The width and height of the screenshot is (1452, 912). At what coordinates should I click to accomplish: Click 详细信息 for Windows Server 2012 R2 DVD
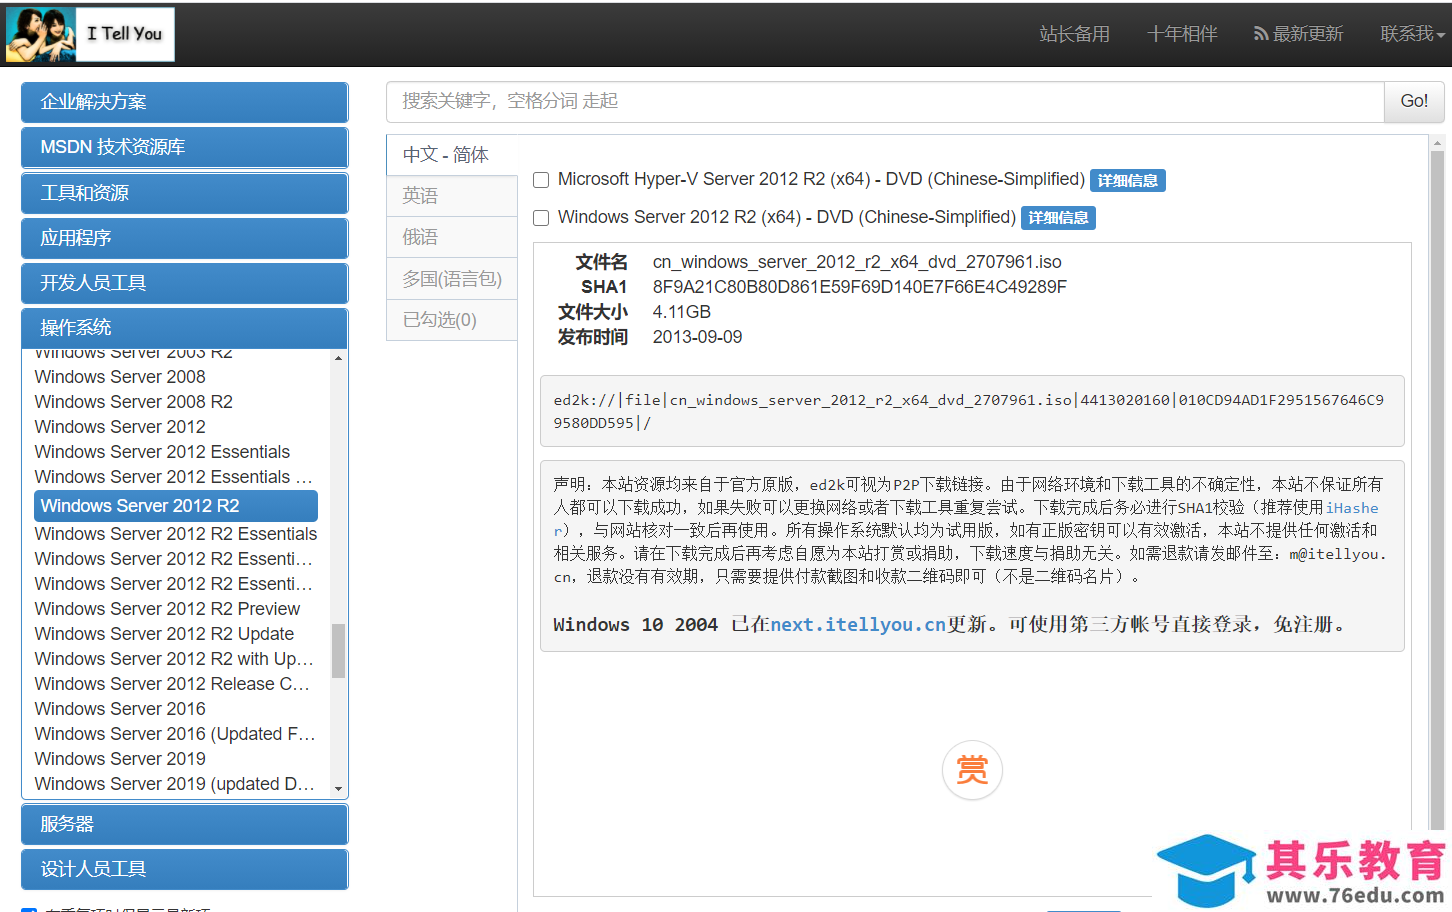1058,218
